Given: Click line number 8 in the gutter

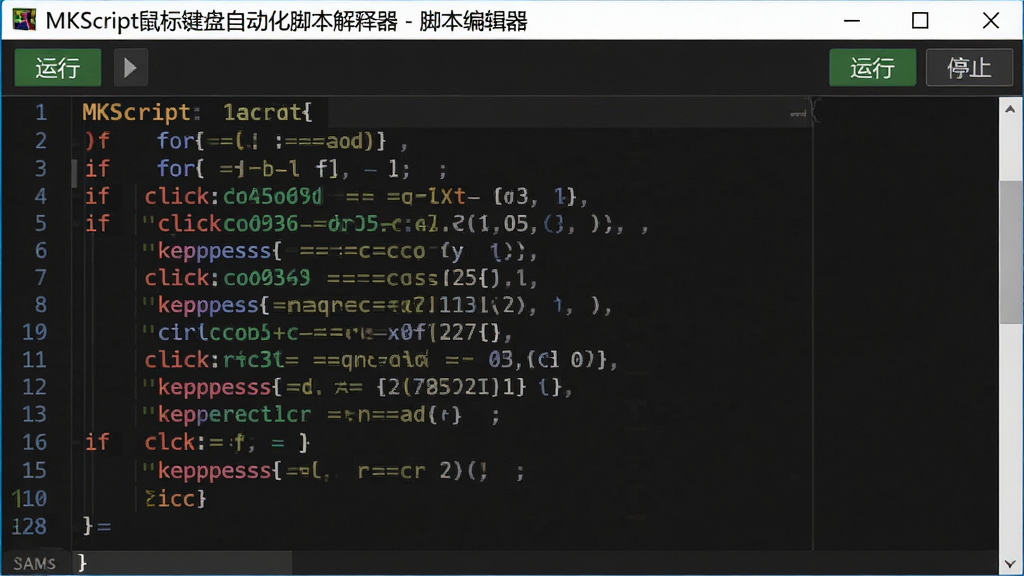Looking at the screenshot, I should (41, 305).
